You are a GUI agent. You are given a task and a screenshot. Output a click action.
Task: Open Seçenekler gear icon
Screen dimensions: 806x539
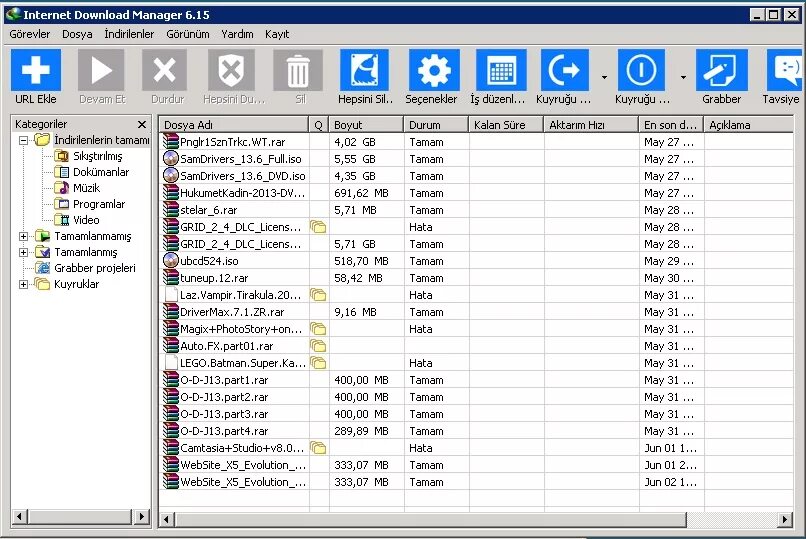[x=434, y=70]
